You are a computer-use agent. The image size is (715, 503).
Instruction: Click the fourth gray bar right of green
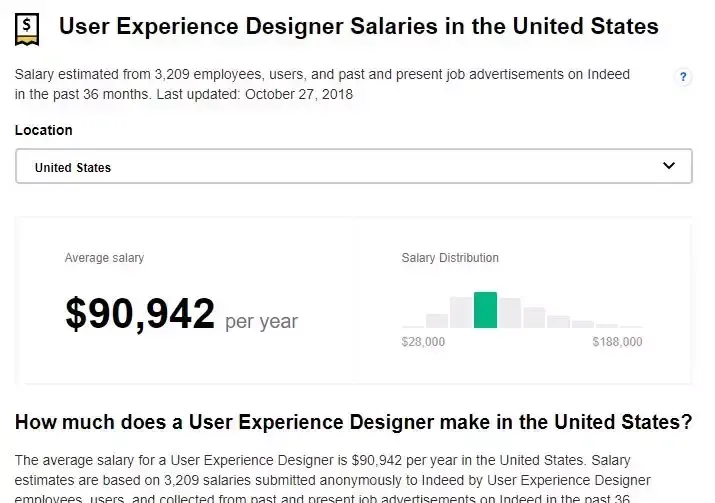click(x=582, y=324)
